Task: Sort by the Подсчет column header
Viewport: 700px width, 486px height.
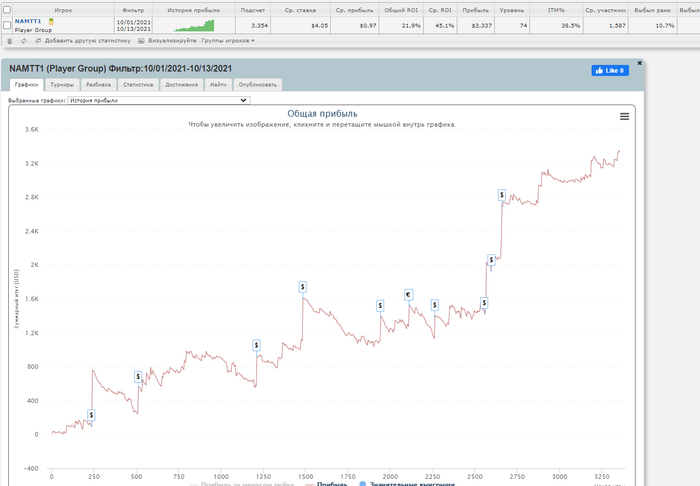Action: pos(253,10)
